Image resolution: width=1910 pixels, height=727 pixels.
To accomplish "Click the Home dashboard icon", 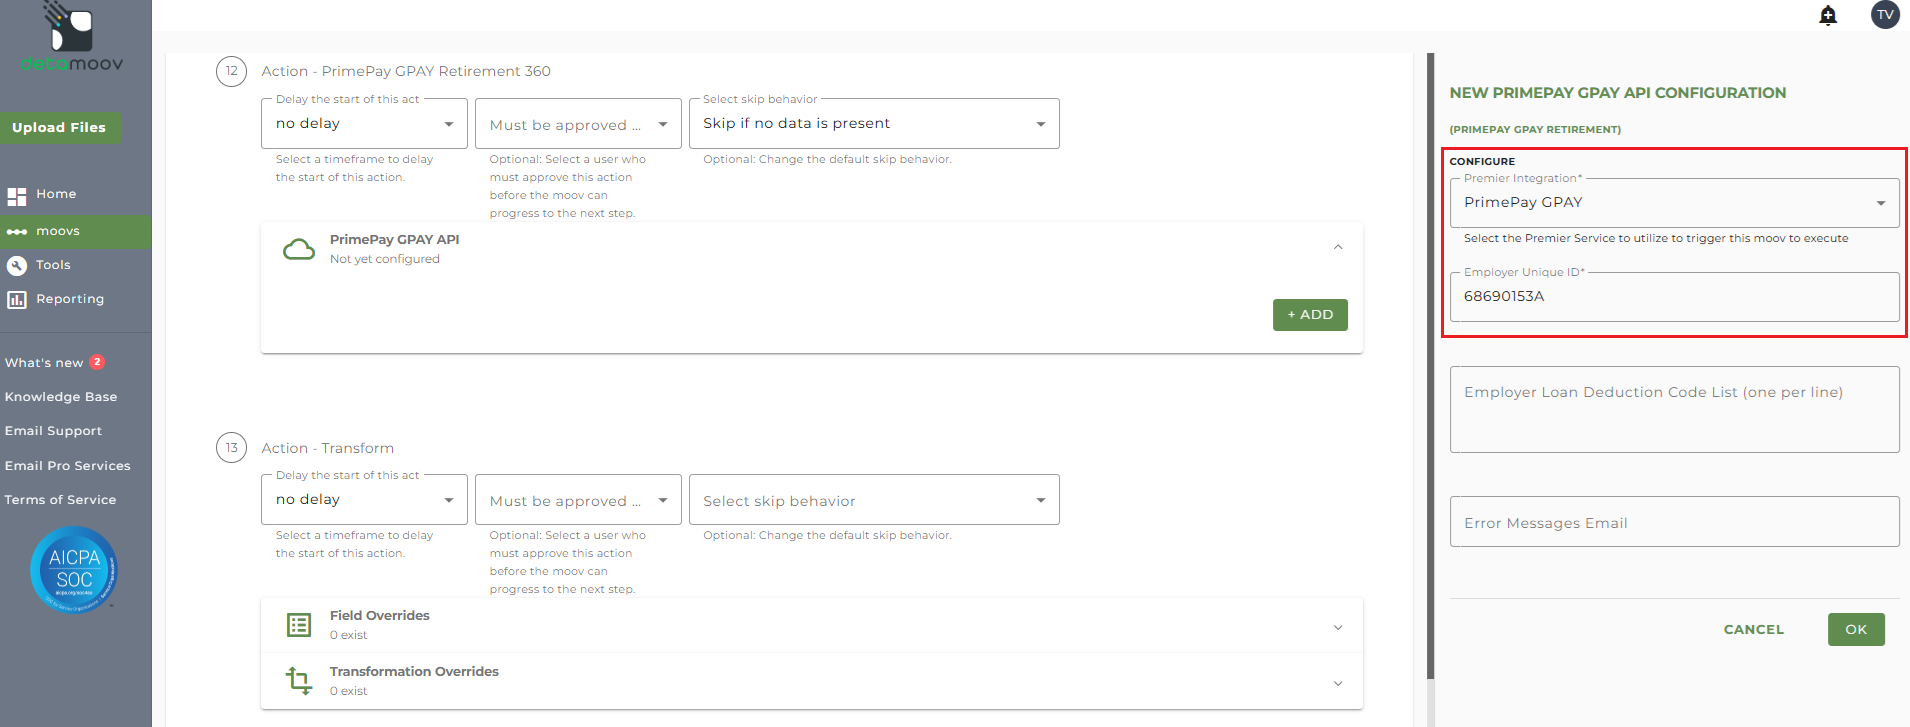I will point(17,196).
